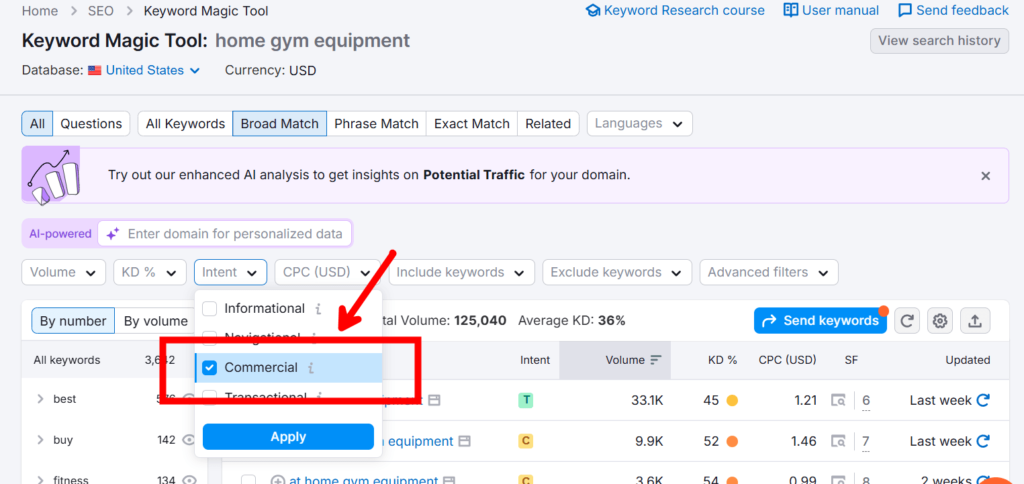
Task: Open the CPC (USD) filter dropdown
Action: coord(327,272)
